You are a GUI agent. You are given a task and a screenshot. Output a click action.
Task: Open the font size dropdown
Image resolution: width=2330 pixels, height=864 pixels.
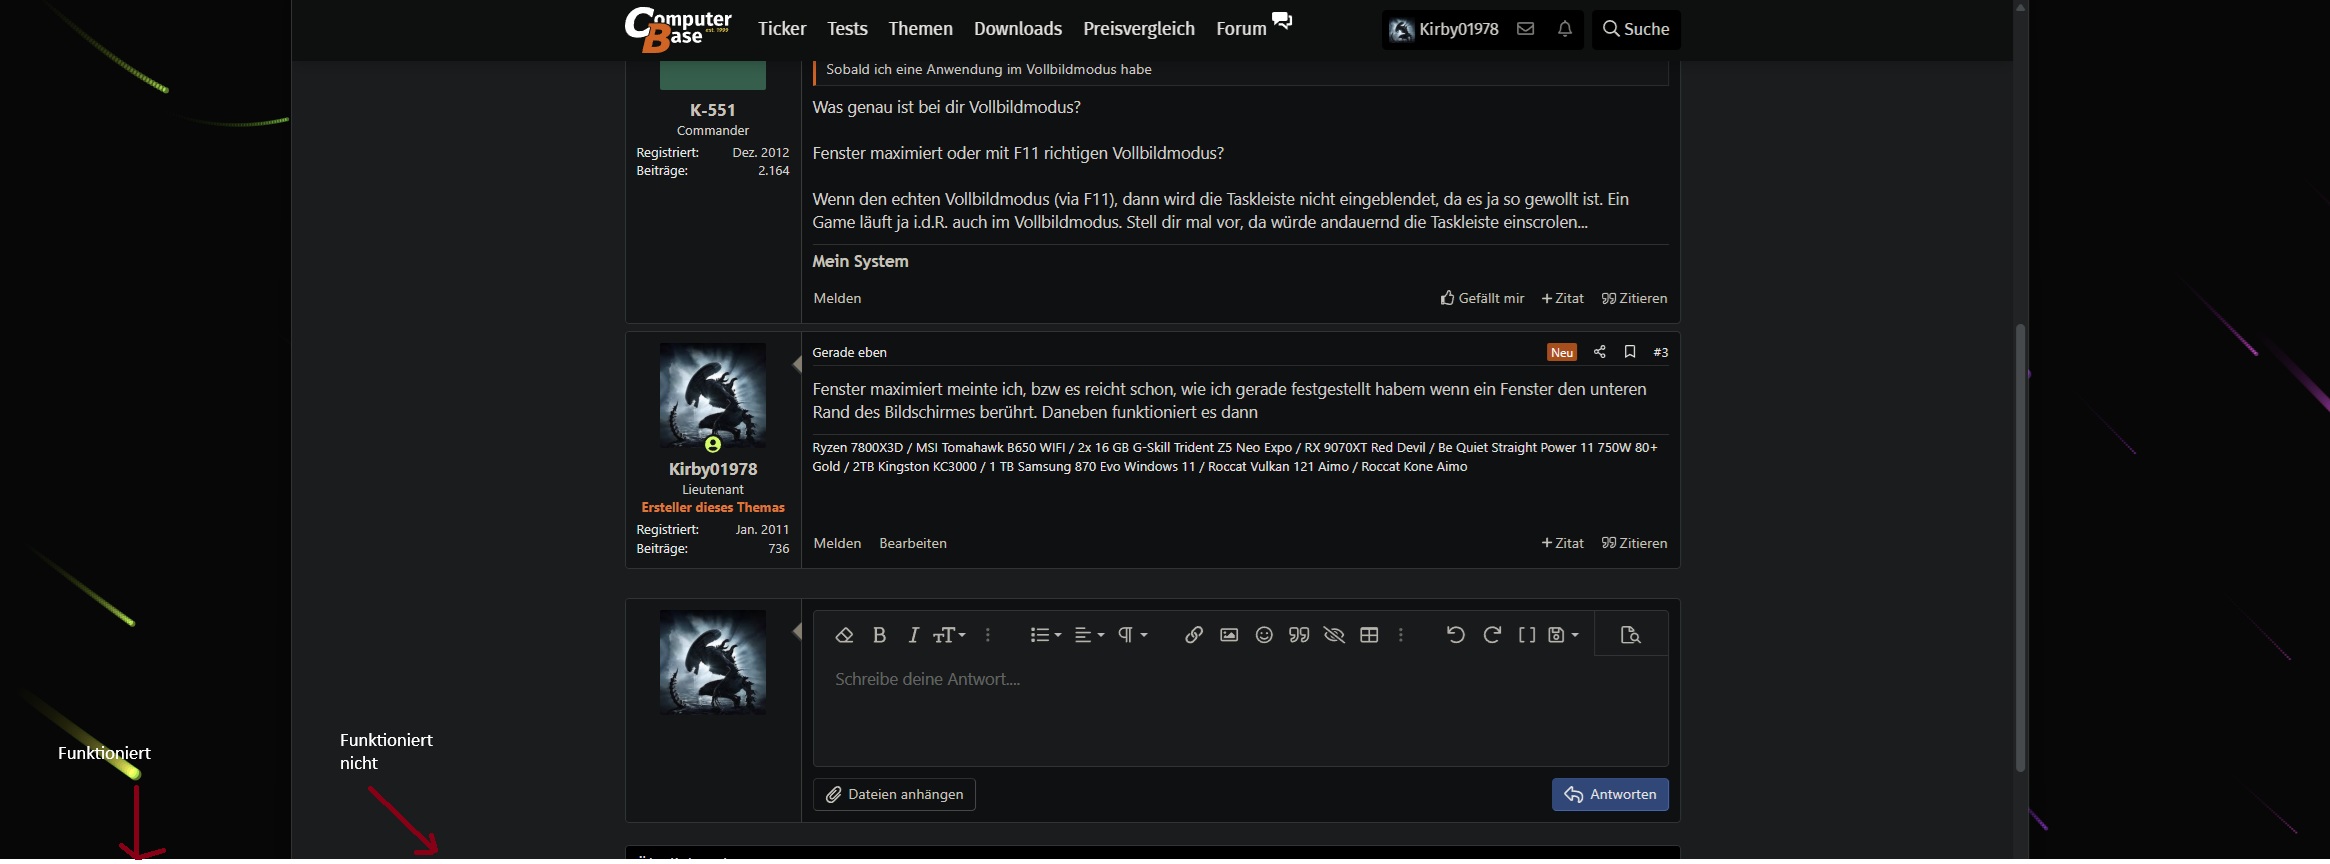coord(949,635)
